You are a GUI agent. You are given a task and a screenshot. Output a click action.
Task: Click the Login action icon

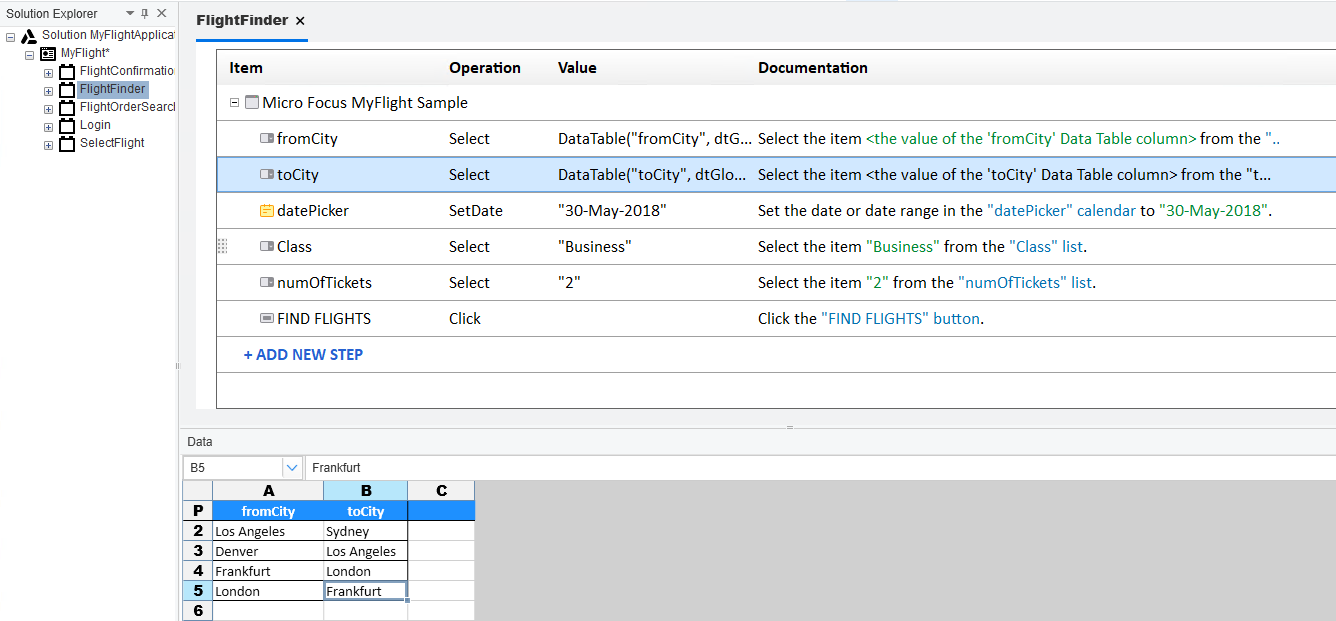(67, 126)
